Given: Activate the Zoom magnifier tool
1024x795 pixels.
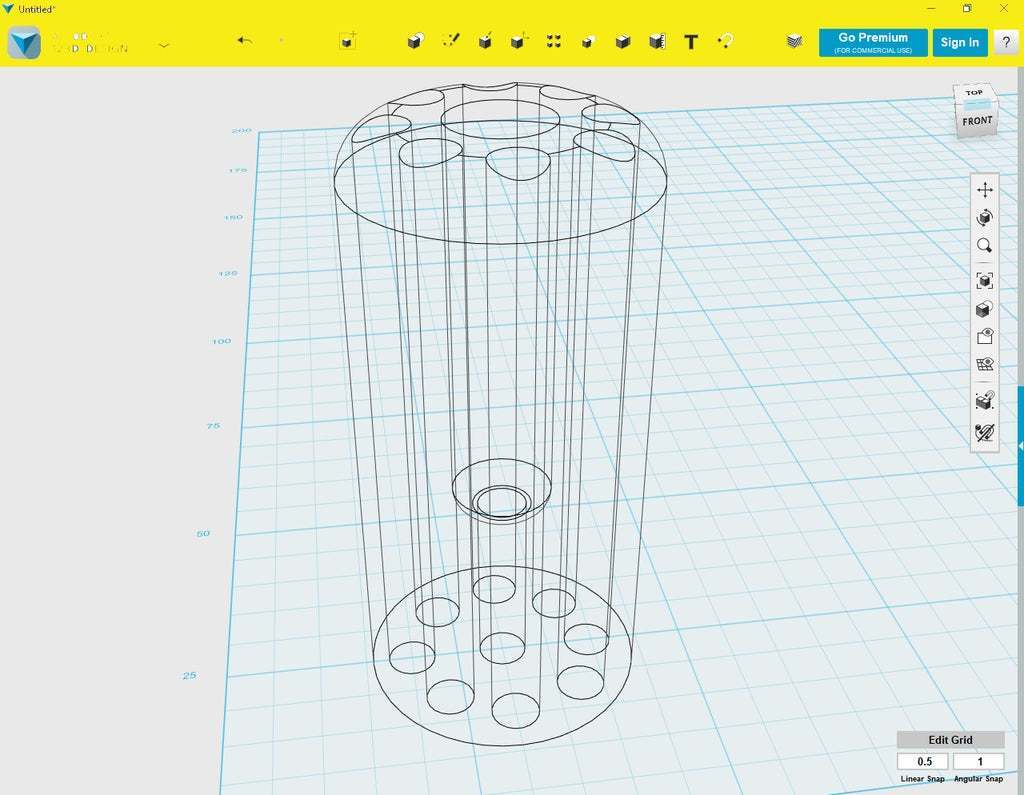Looking at the screenshot, I should coord(985,246).
